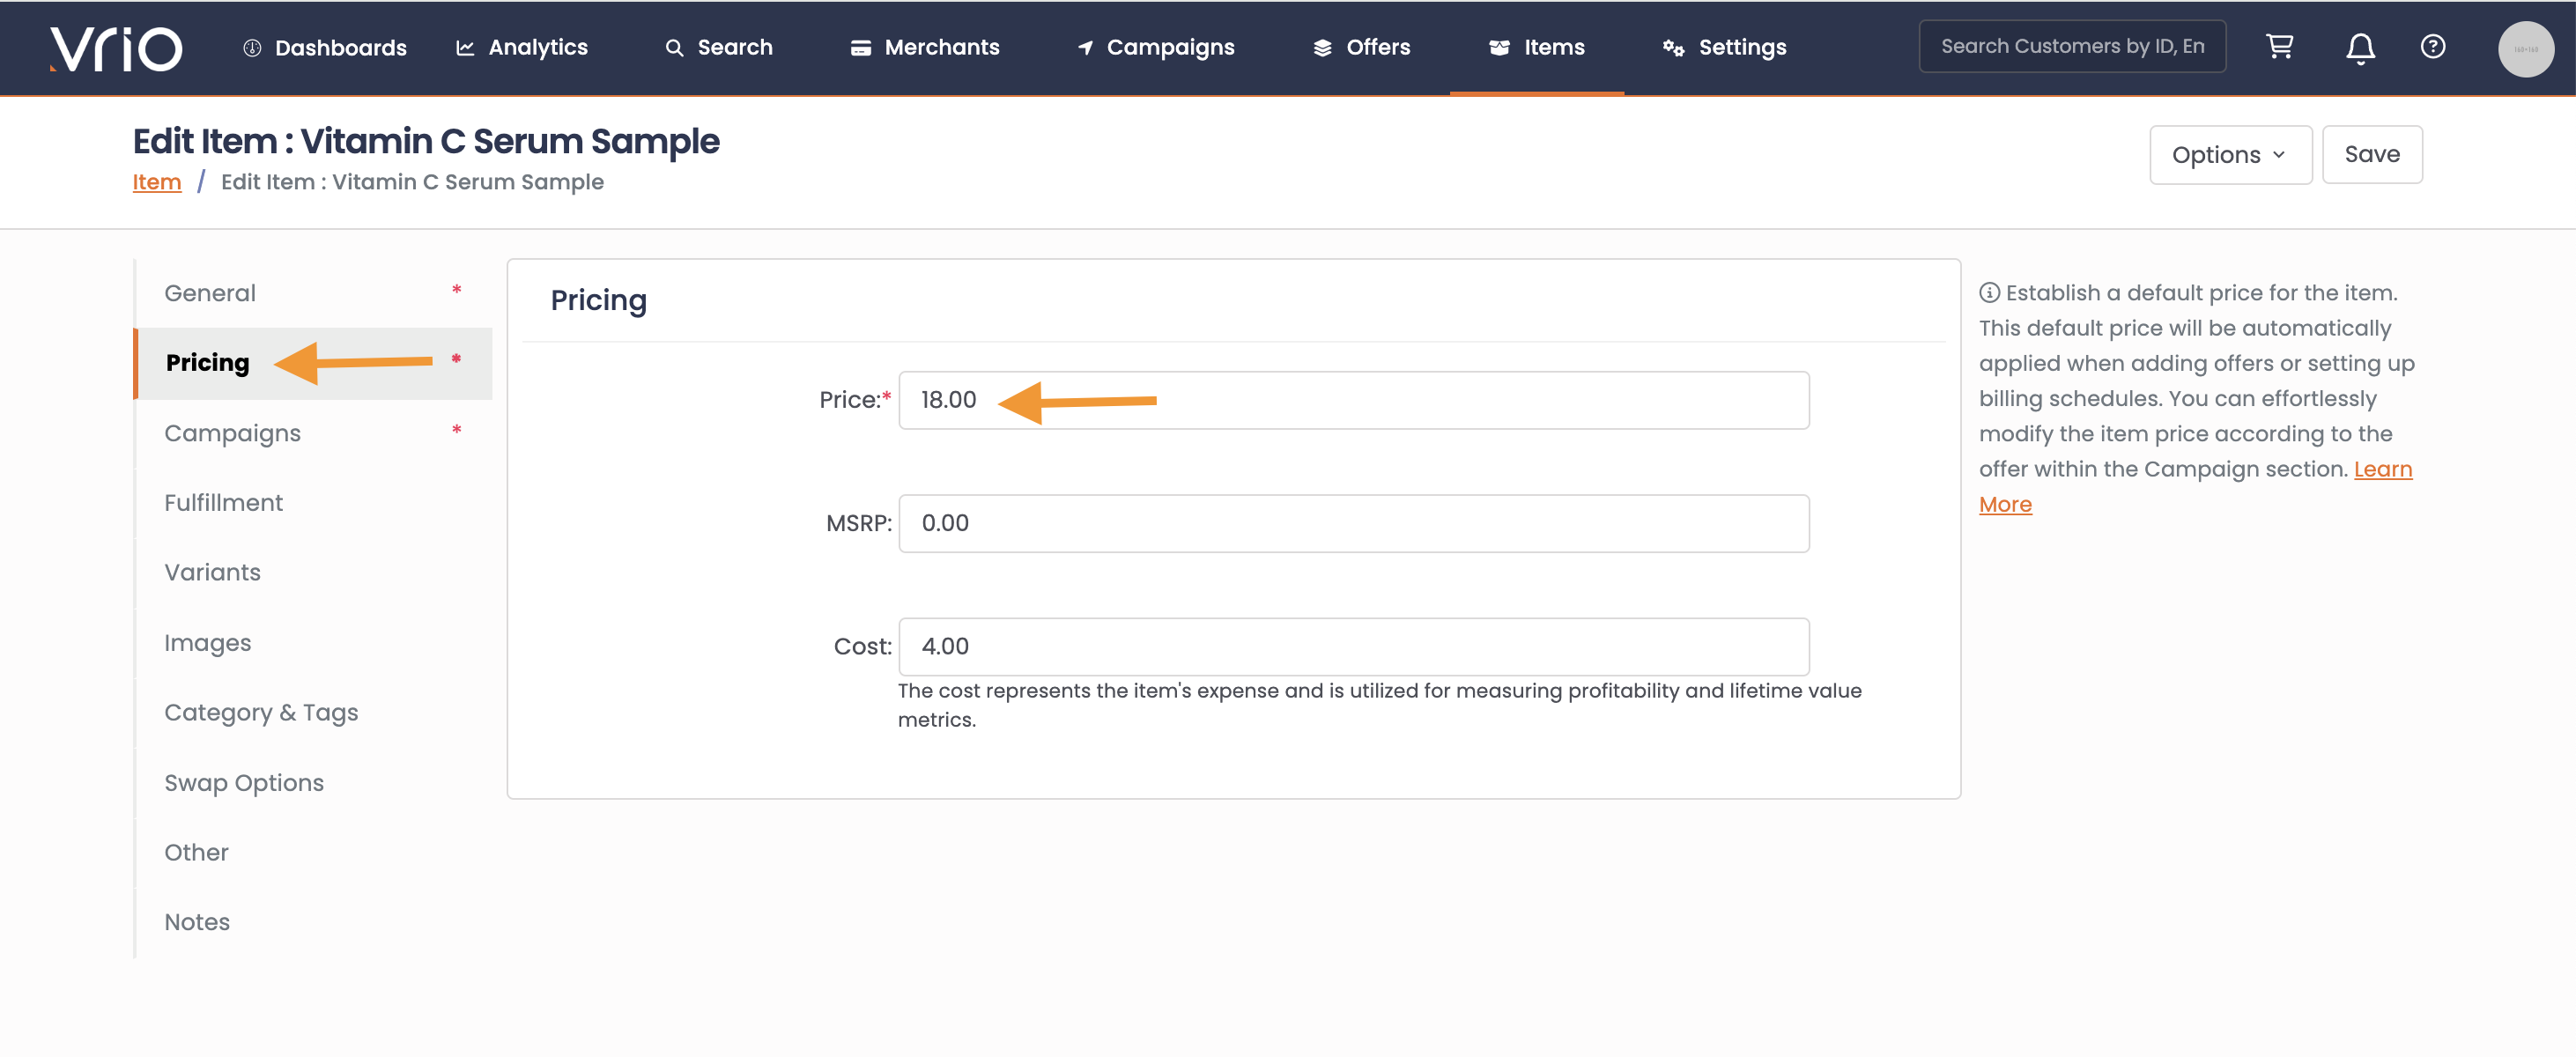
Task: Click the Save button
Action: pos(2372,154)
